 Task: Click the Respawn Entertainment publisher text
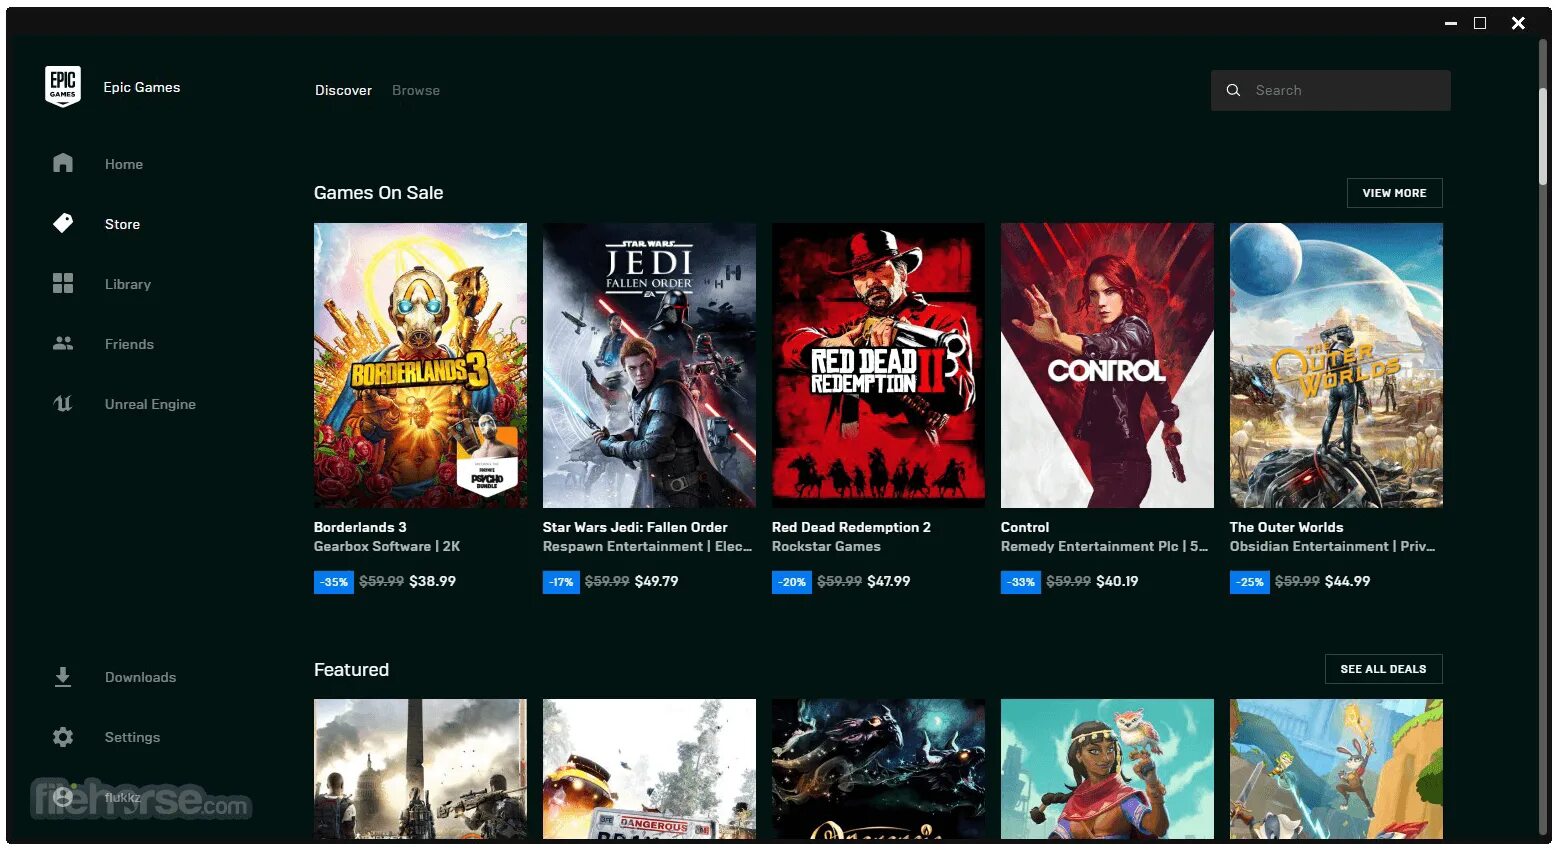[x=647, y=546]
